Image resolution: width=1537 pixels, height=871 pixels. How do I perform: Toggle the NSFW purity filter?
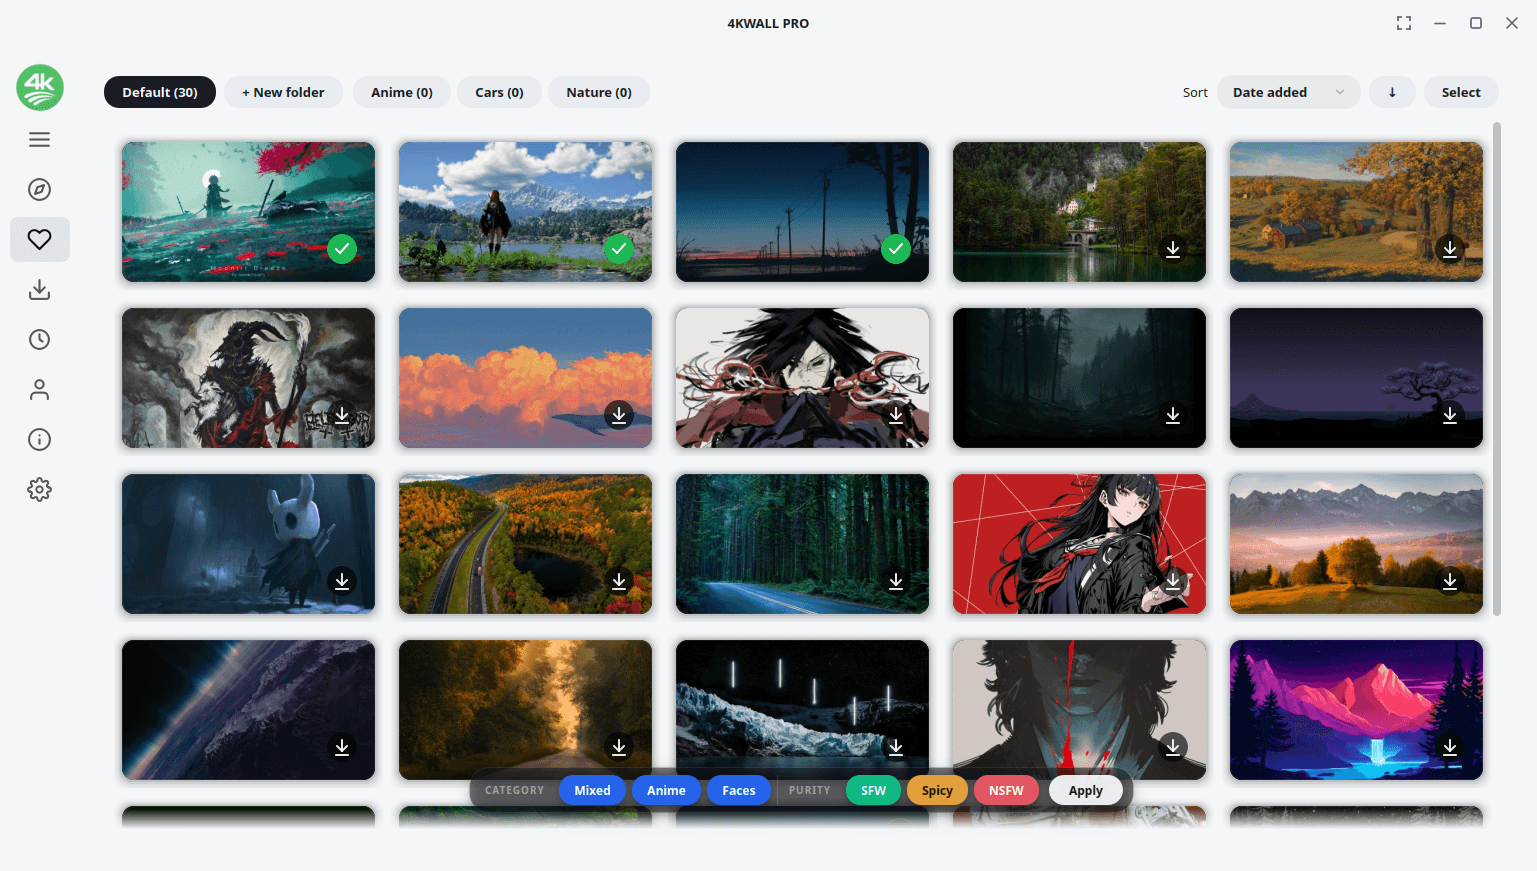pyautogui.click(x=1006, y=790)
